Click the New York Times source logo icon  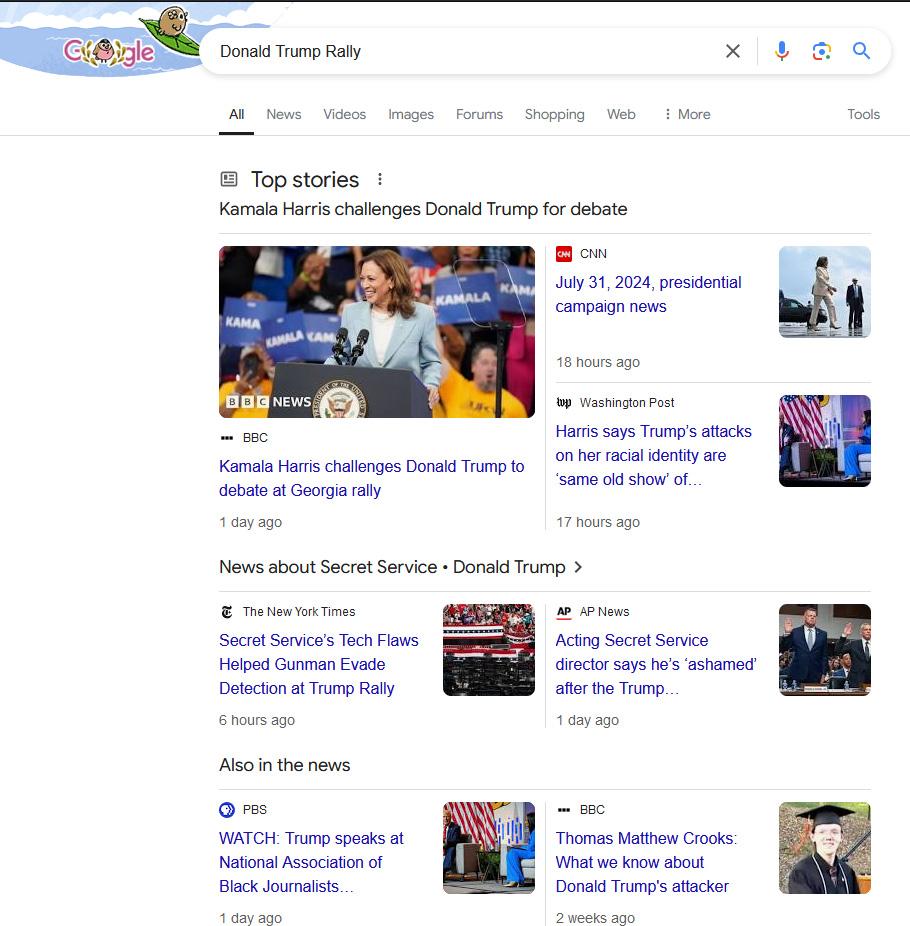click(227, 612)
